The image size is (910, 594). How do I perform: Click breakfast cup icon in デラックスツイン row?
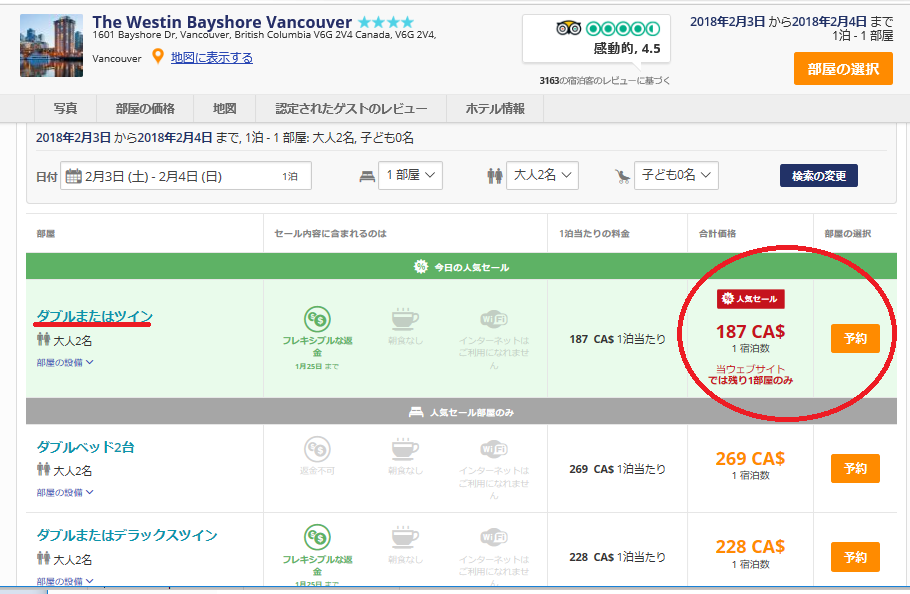click(405, 537)
